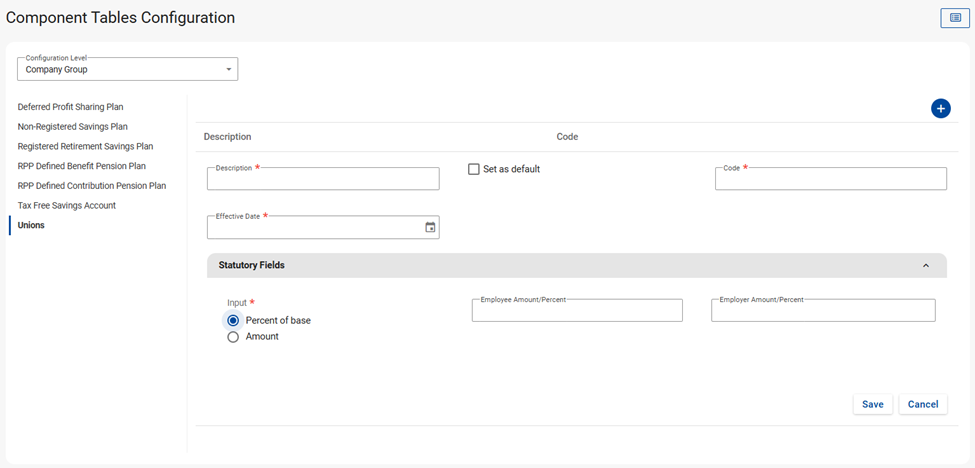Click into the Code text field
This screenshot has height=468, width=975.
(830, 179)
